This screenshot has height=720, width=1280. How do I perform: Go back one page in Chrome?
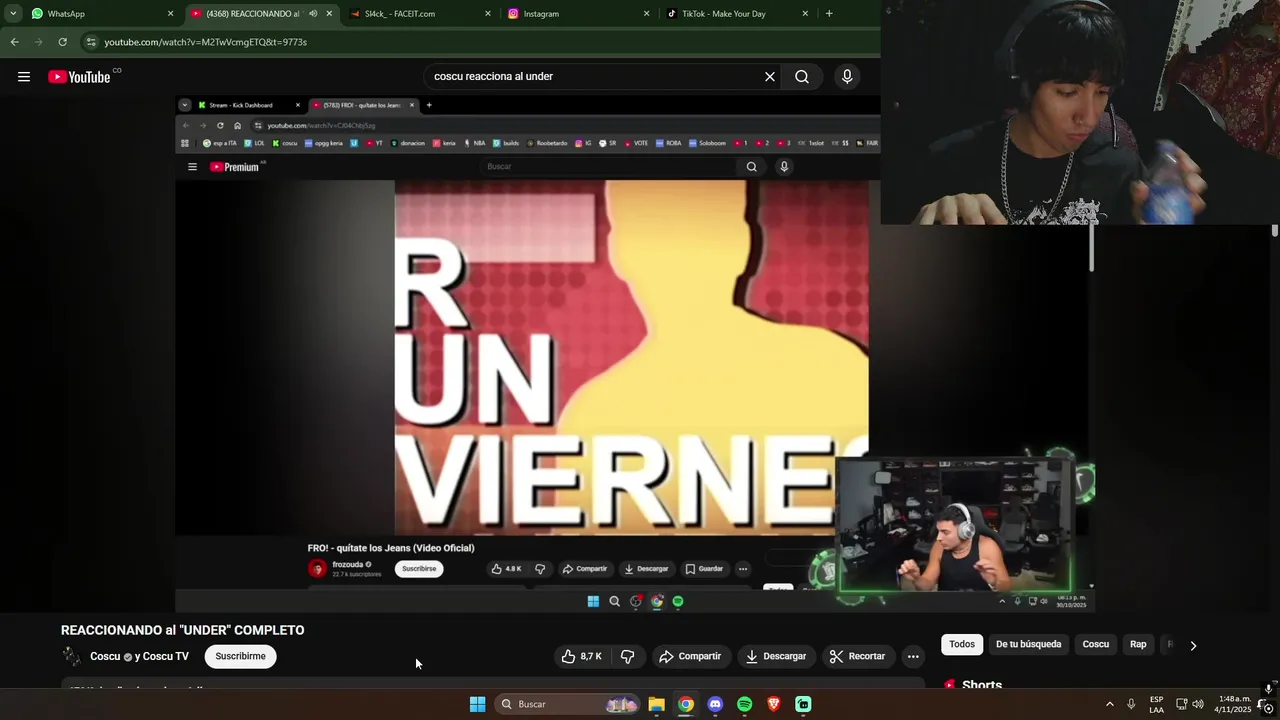pos(14,42)
